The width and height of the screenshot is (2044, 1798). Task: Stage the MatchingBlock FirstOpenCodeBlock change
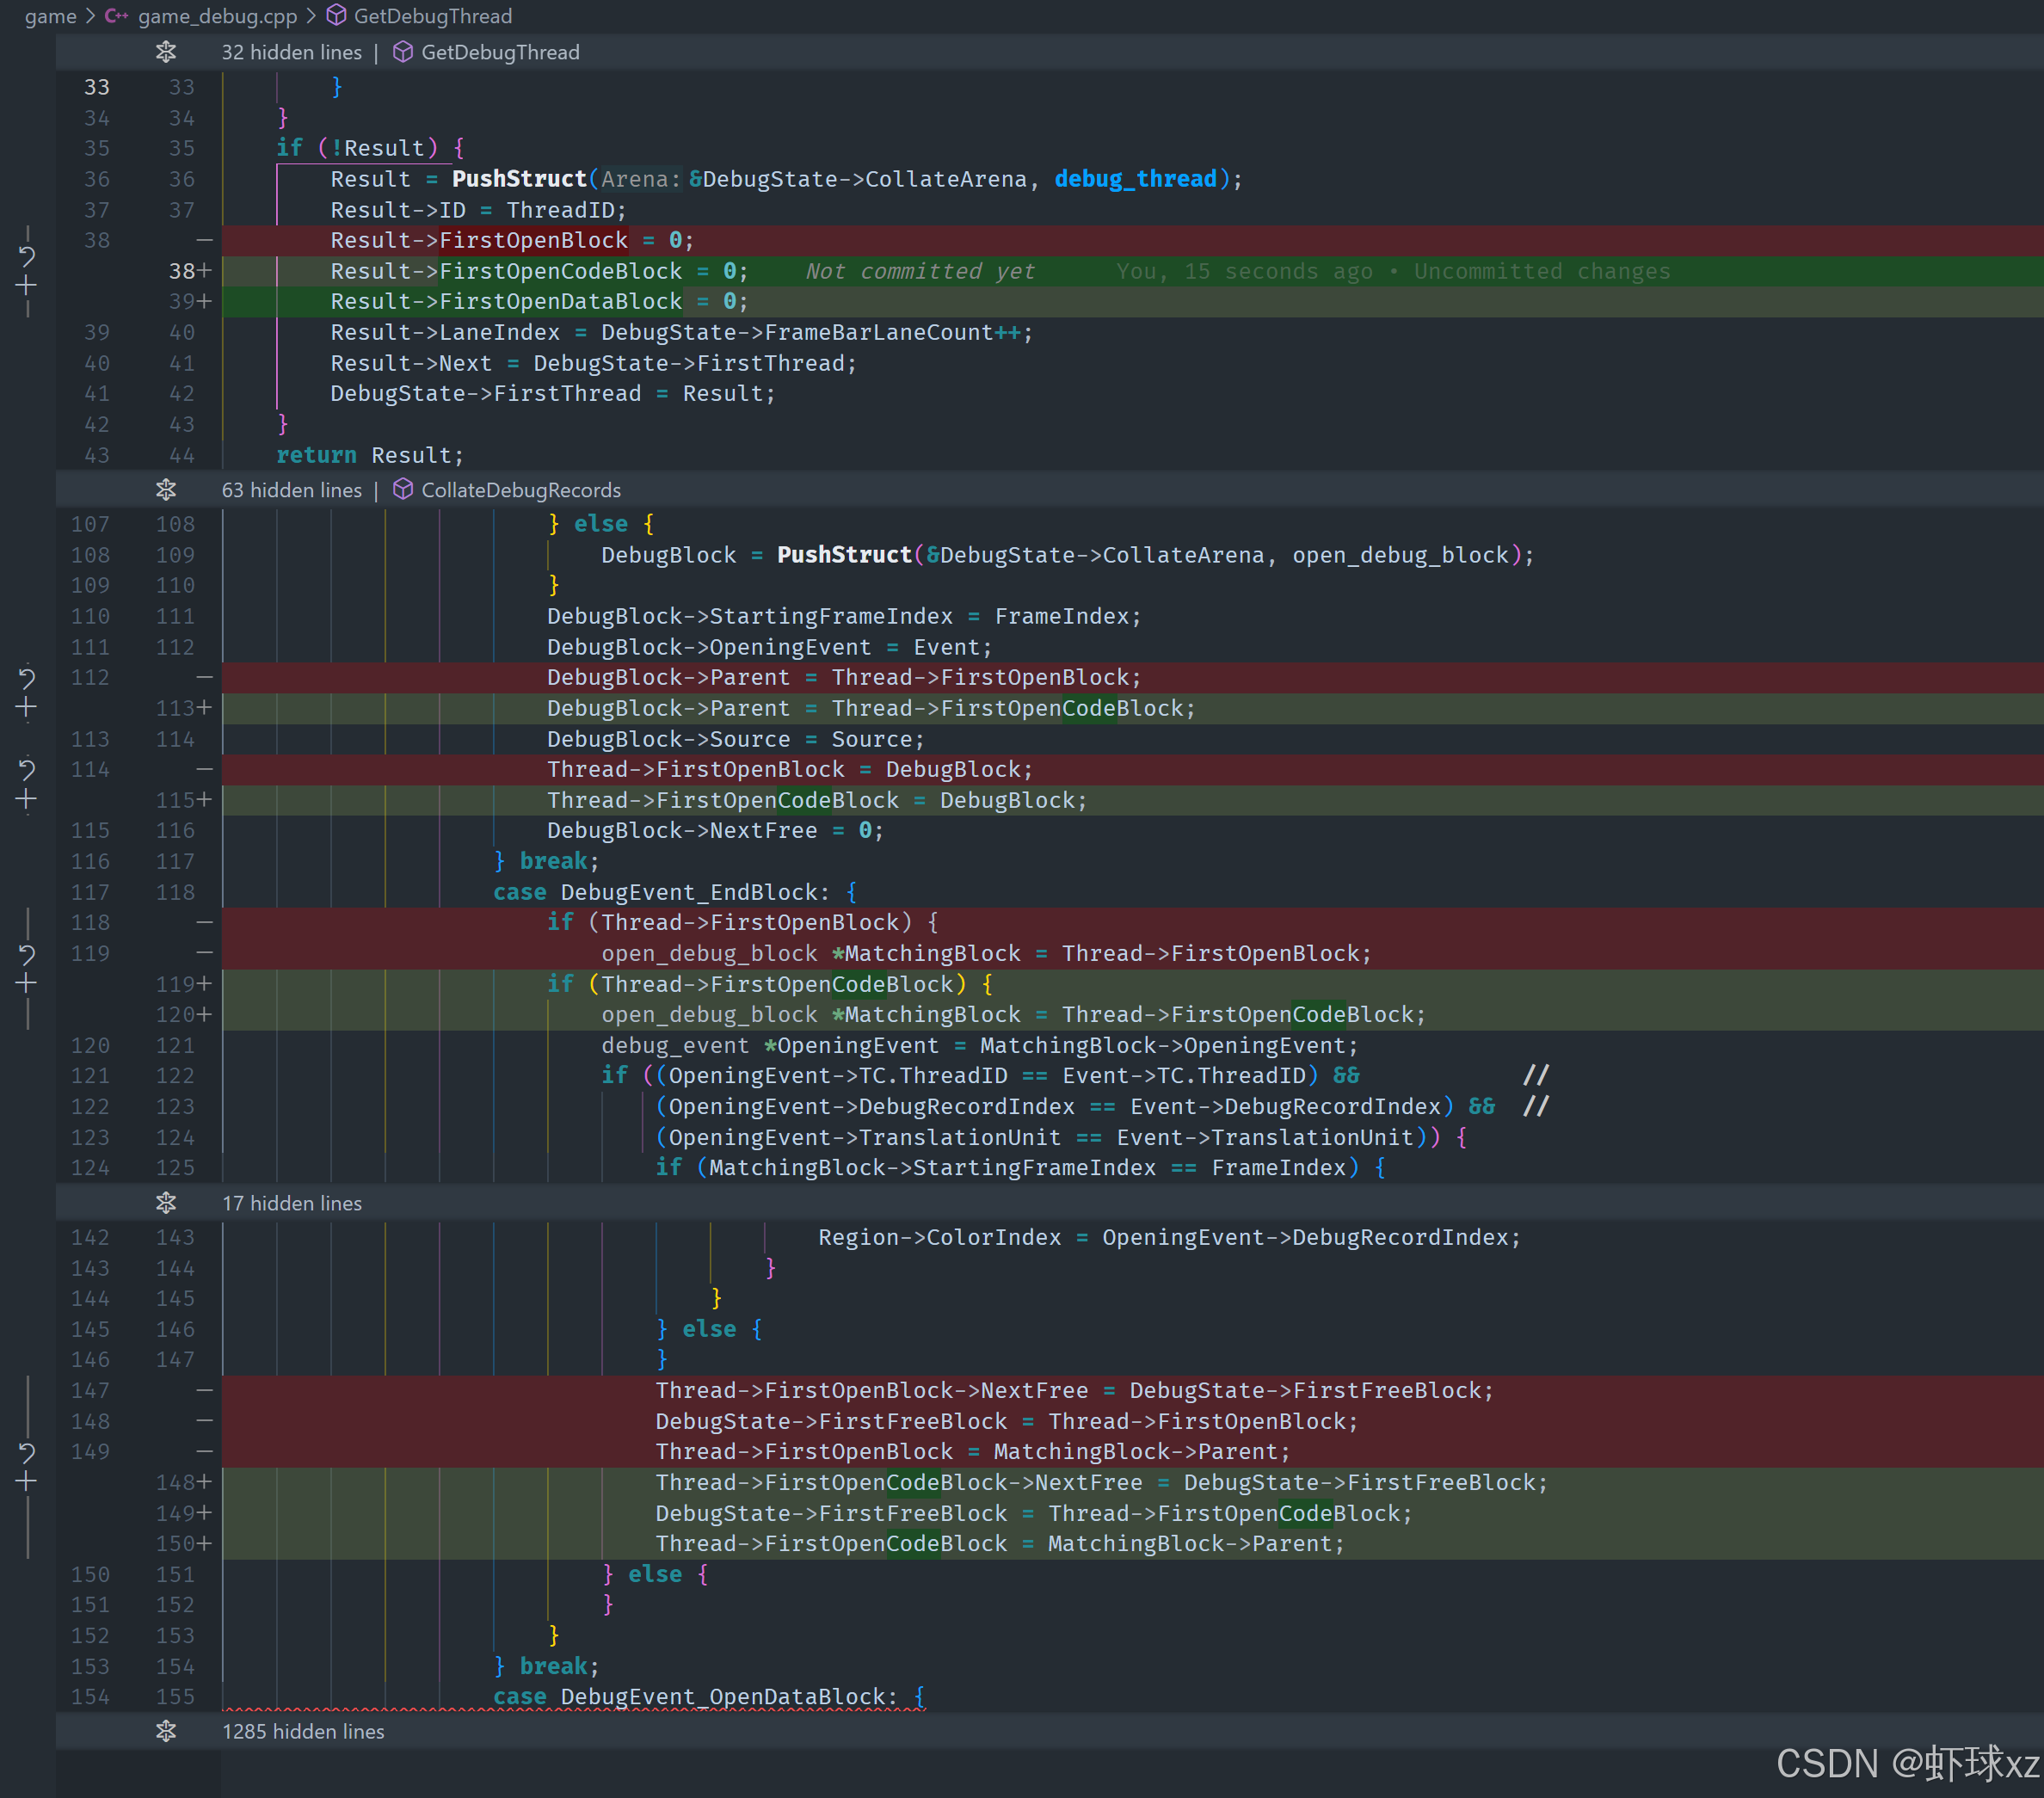(27, 984)
